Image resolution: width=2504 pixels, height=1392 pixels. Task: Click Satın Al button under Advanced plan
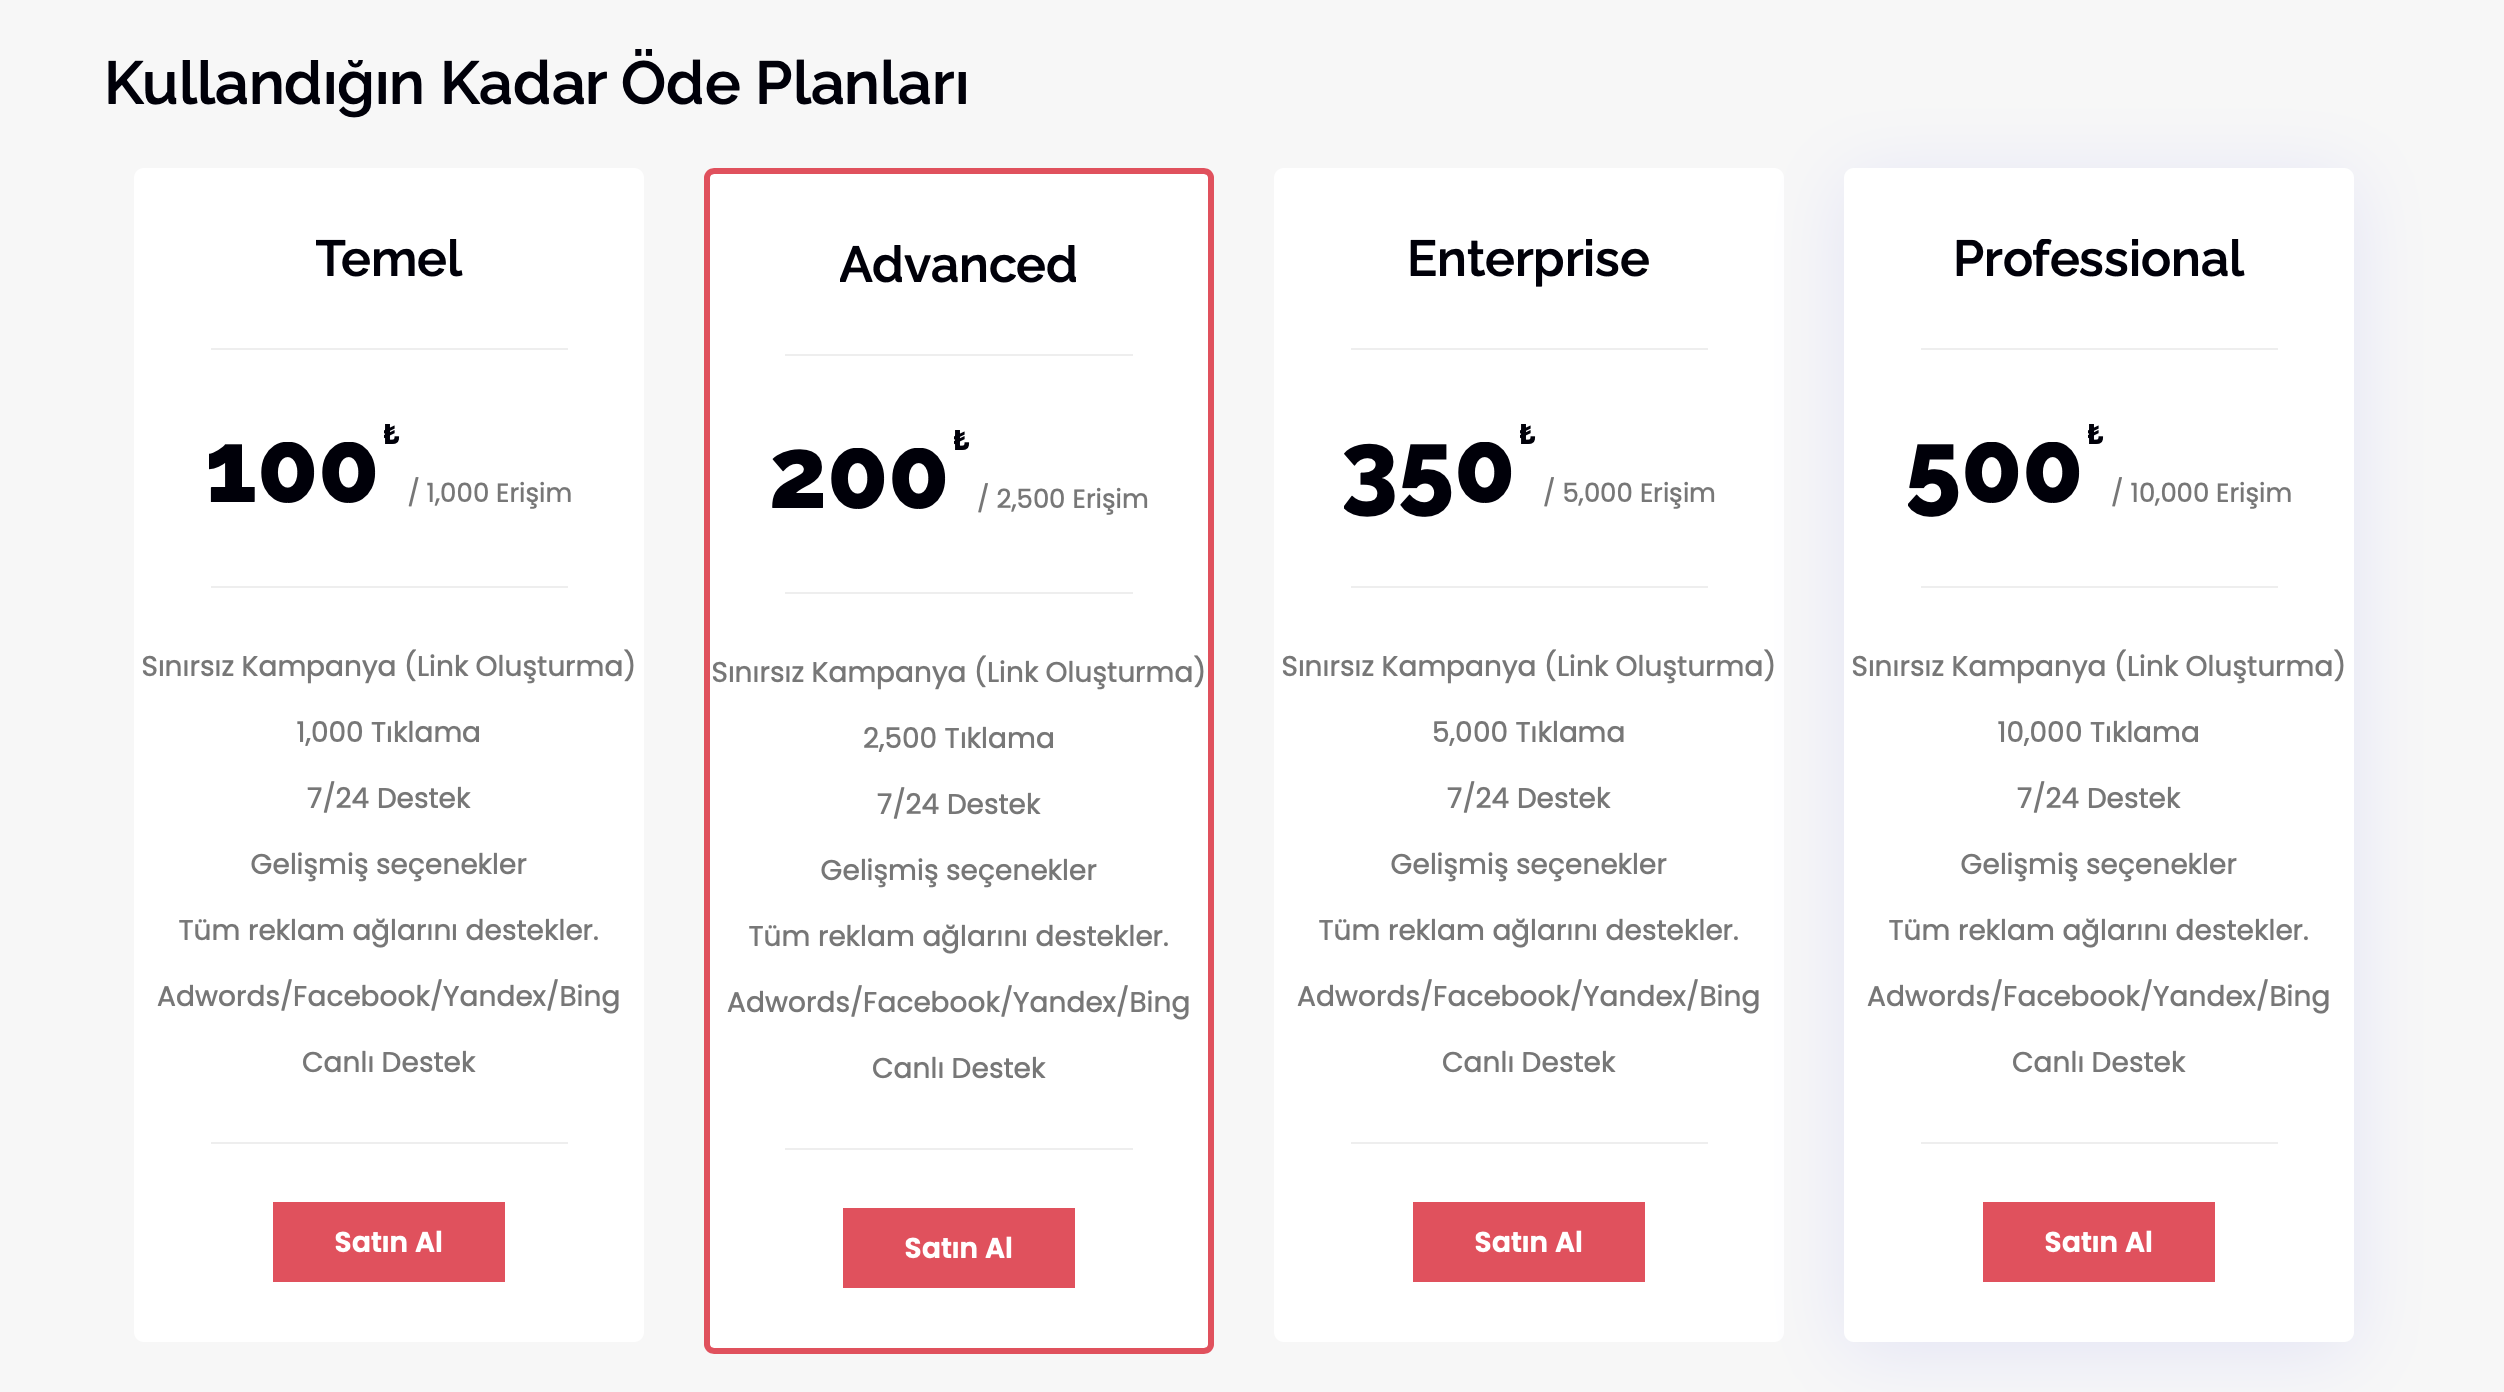click(959, 1248)
